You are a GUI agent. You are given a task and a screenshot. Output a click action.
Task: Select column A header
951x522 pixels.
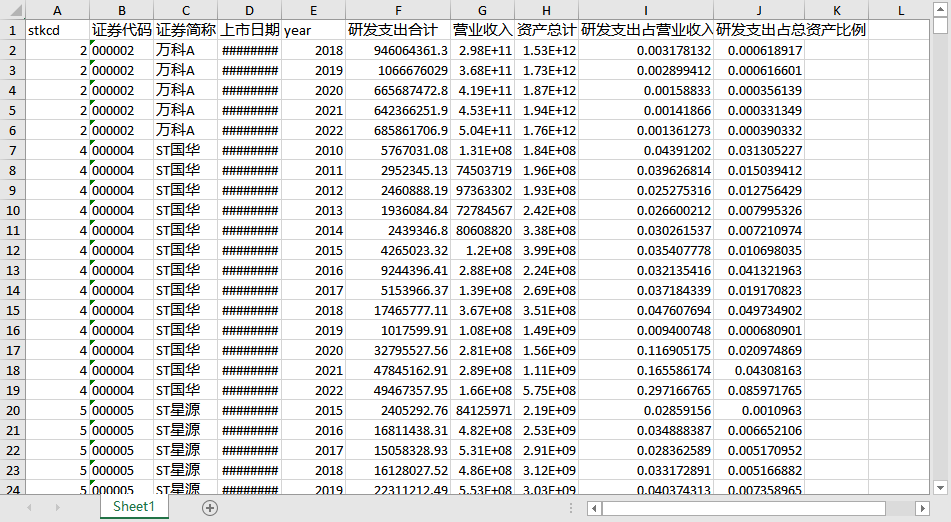point(57,10)
